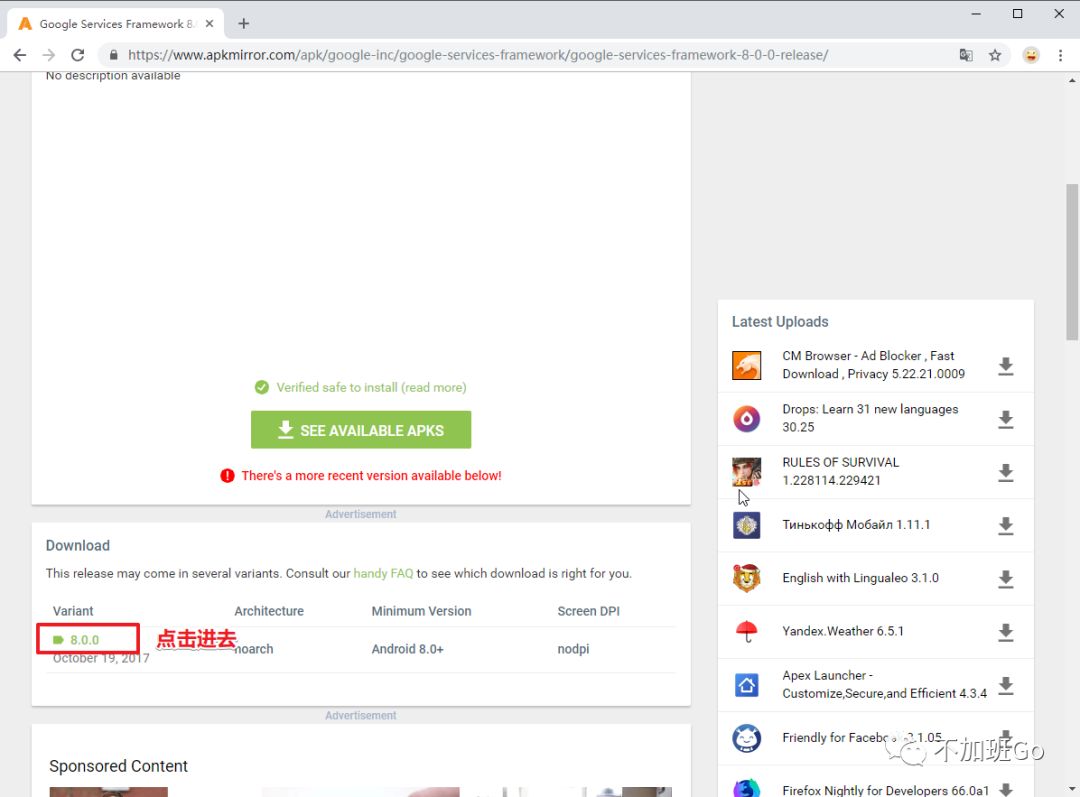
Task: Download Drops: Learn 31 new languages
Action: coord(1006,419)
